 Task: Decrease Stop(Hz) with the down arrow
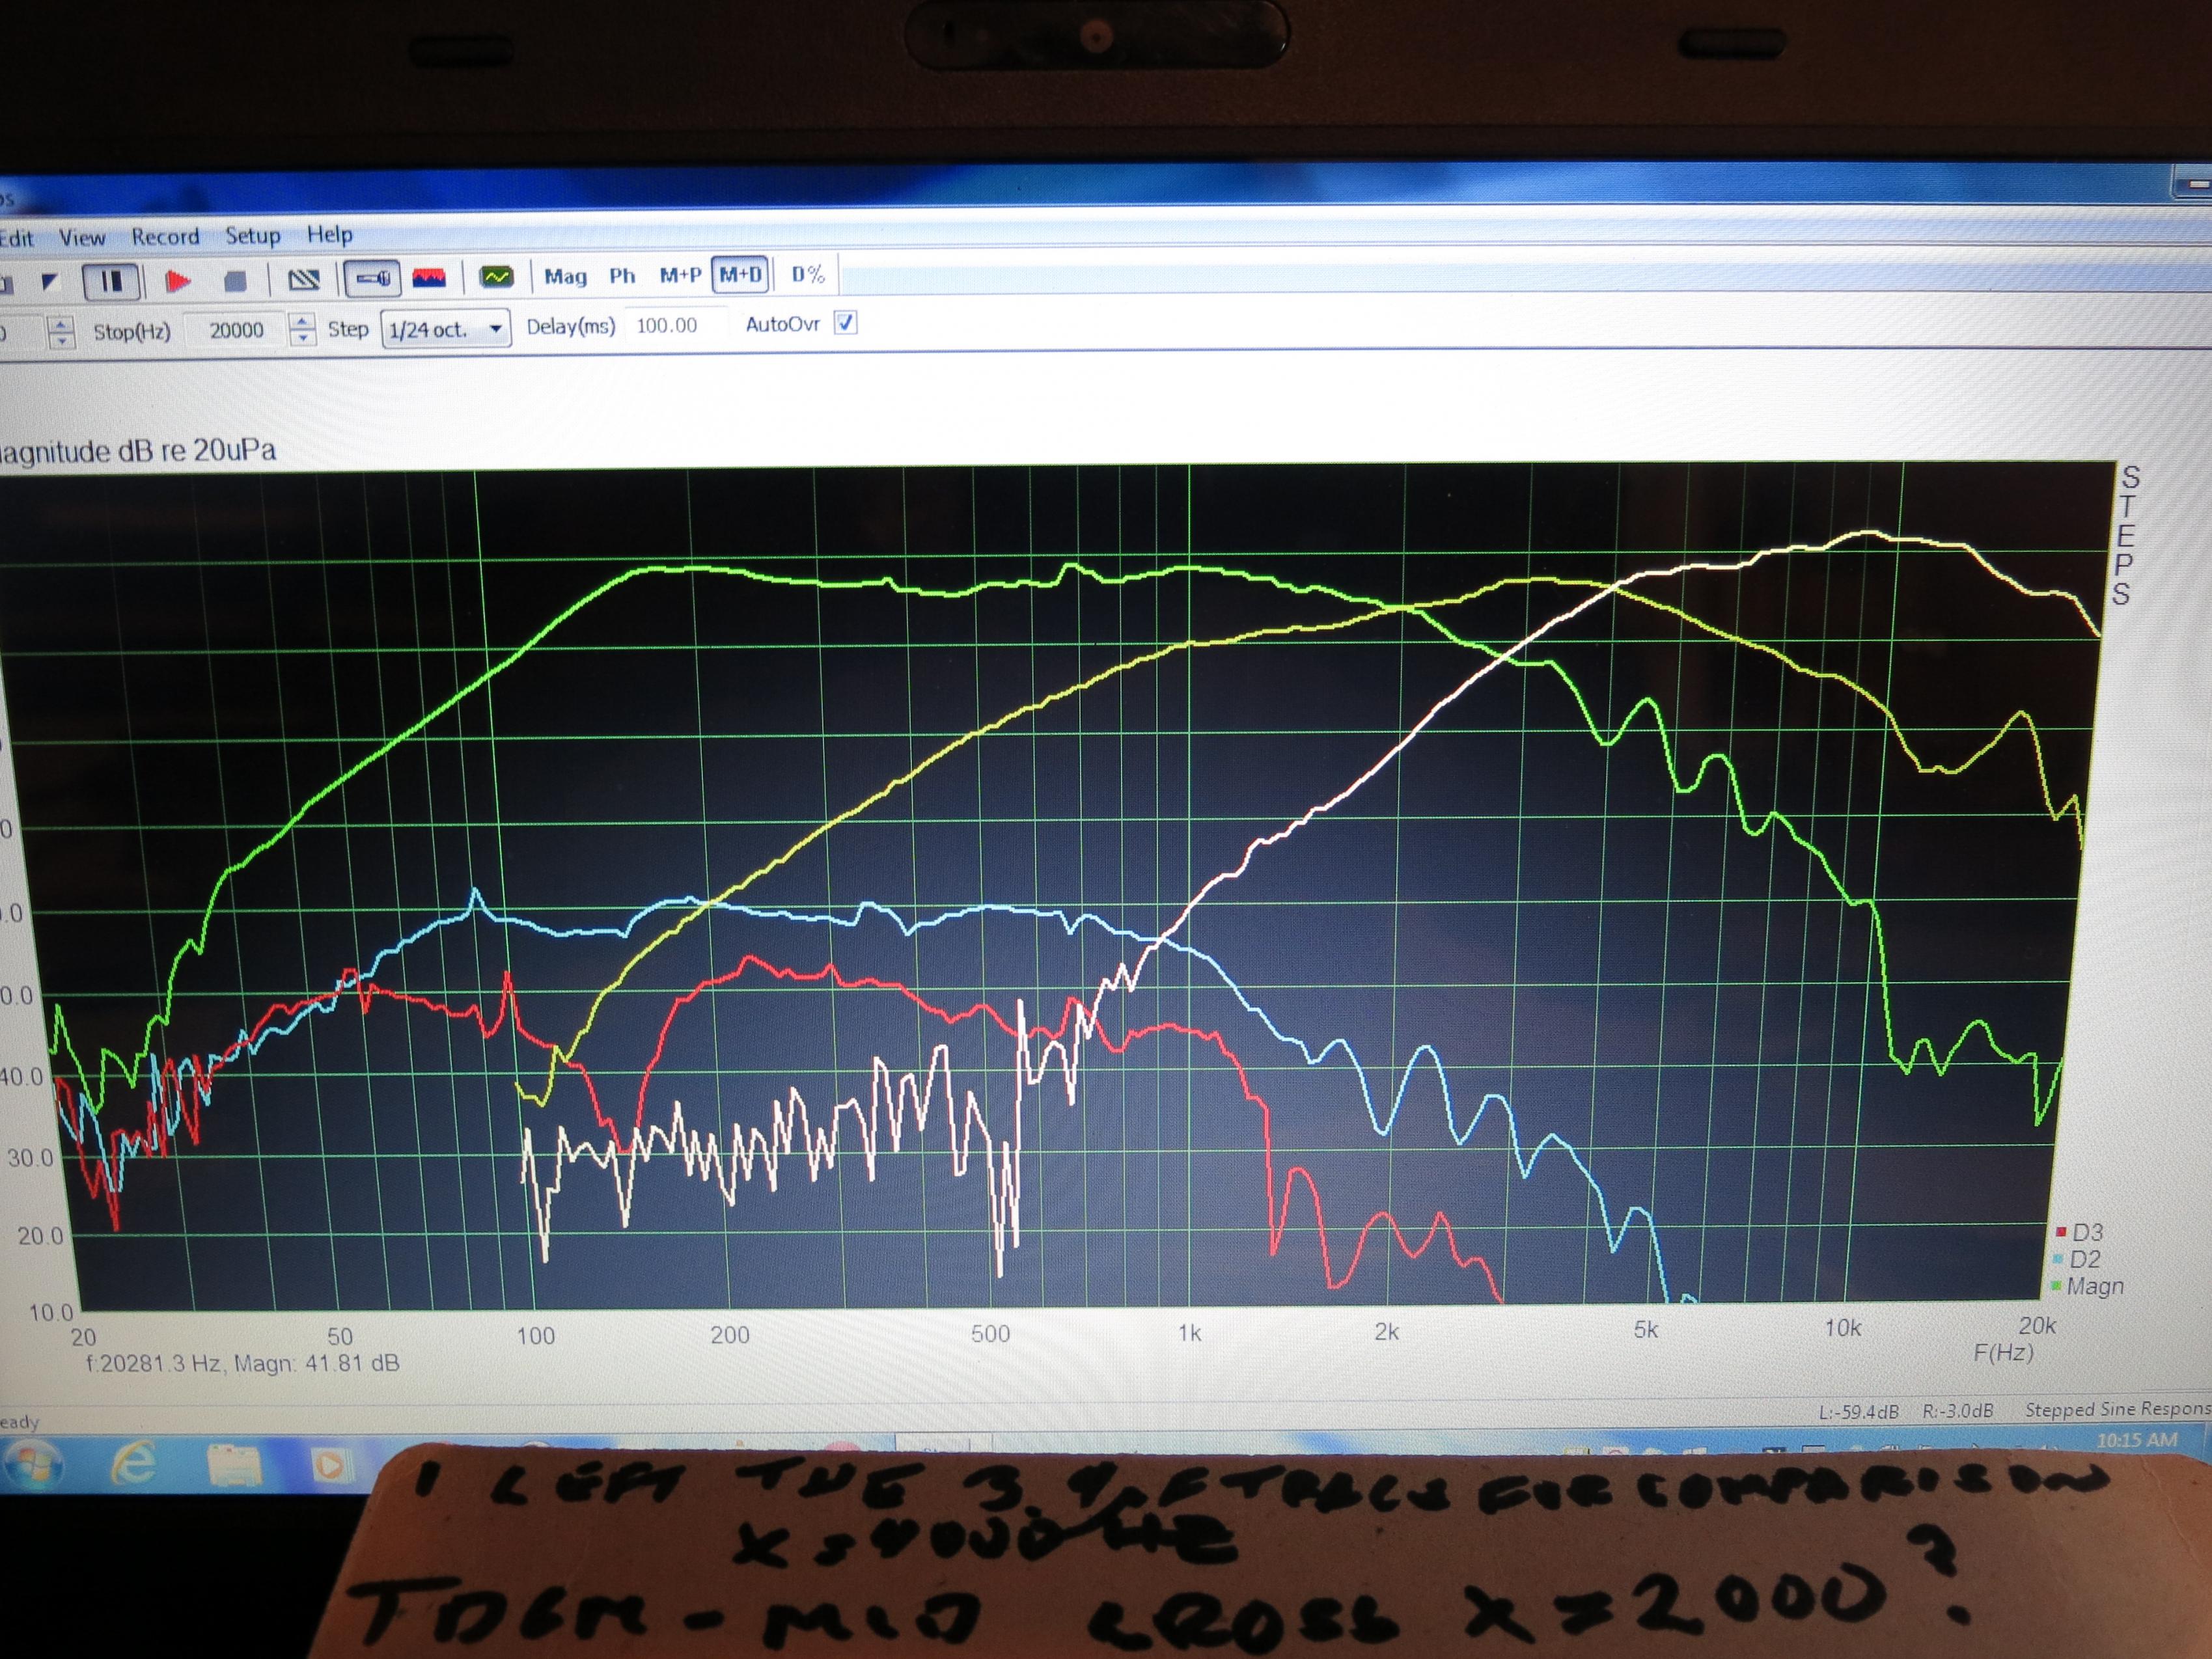(x=301, y=338)
